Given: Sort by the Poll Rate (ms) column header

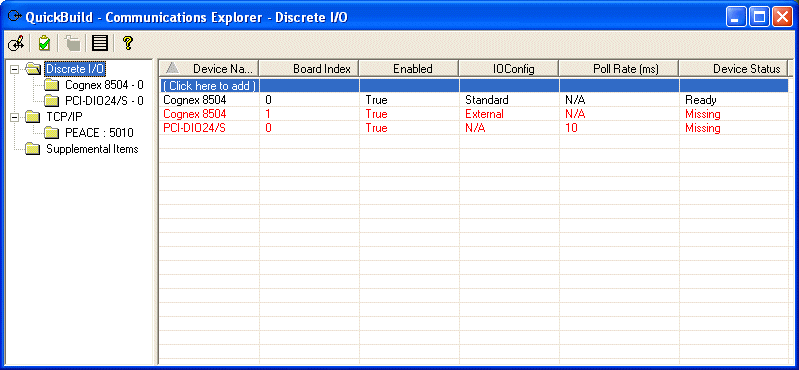Looking at the screenshot, I should pos(619,69).
